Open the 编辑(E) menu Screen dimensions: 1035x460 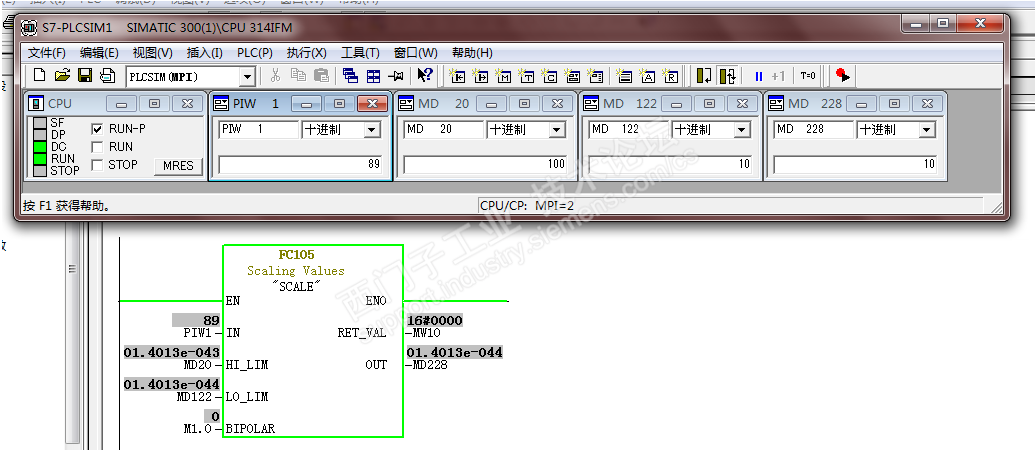tap(99, 53)
